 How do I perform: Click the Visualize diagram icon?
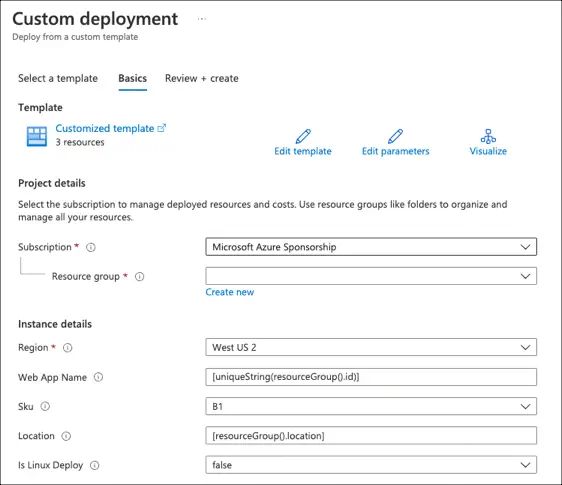point(488,136)
